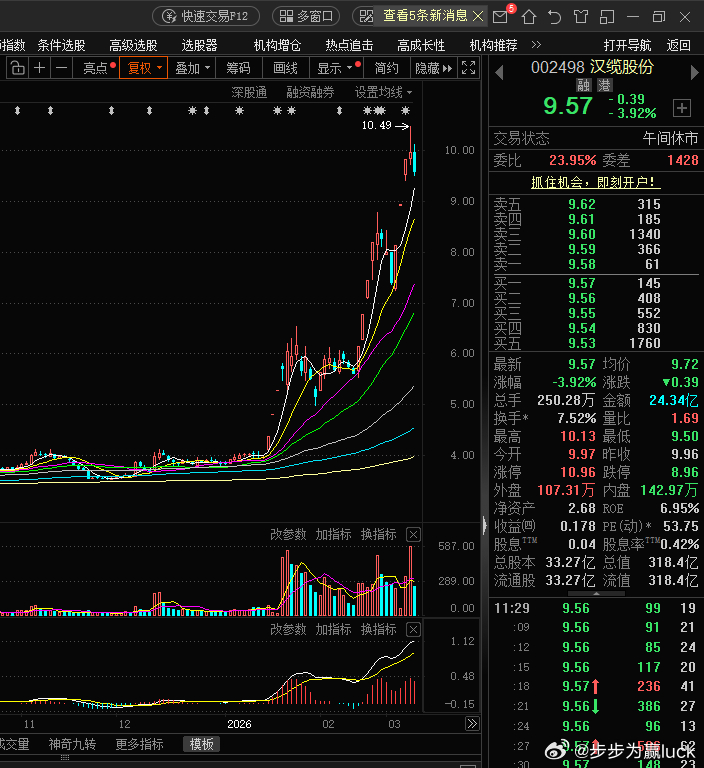Click 返回 button
704x768 pixels.
click(679, 46)
